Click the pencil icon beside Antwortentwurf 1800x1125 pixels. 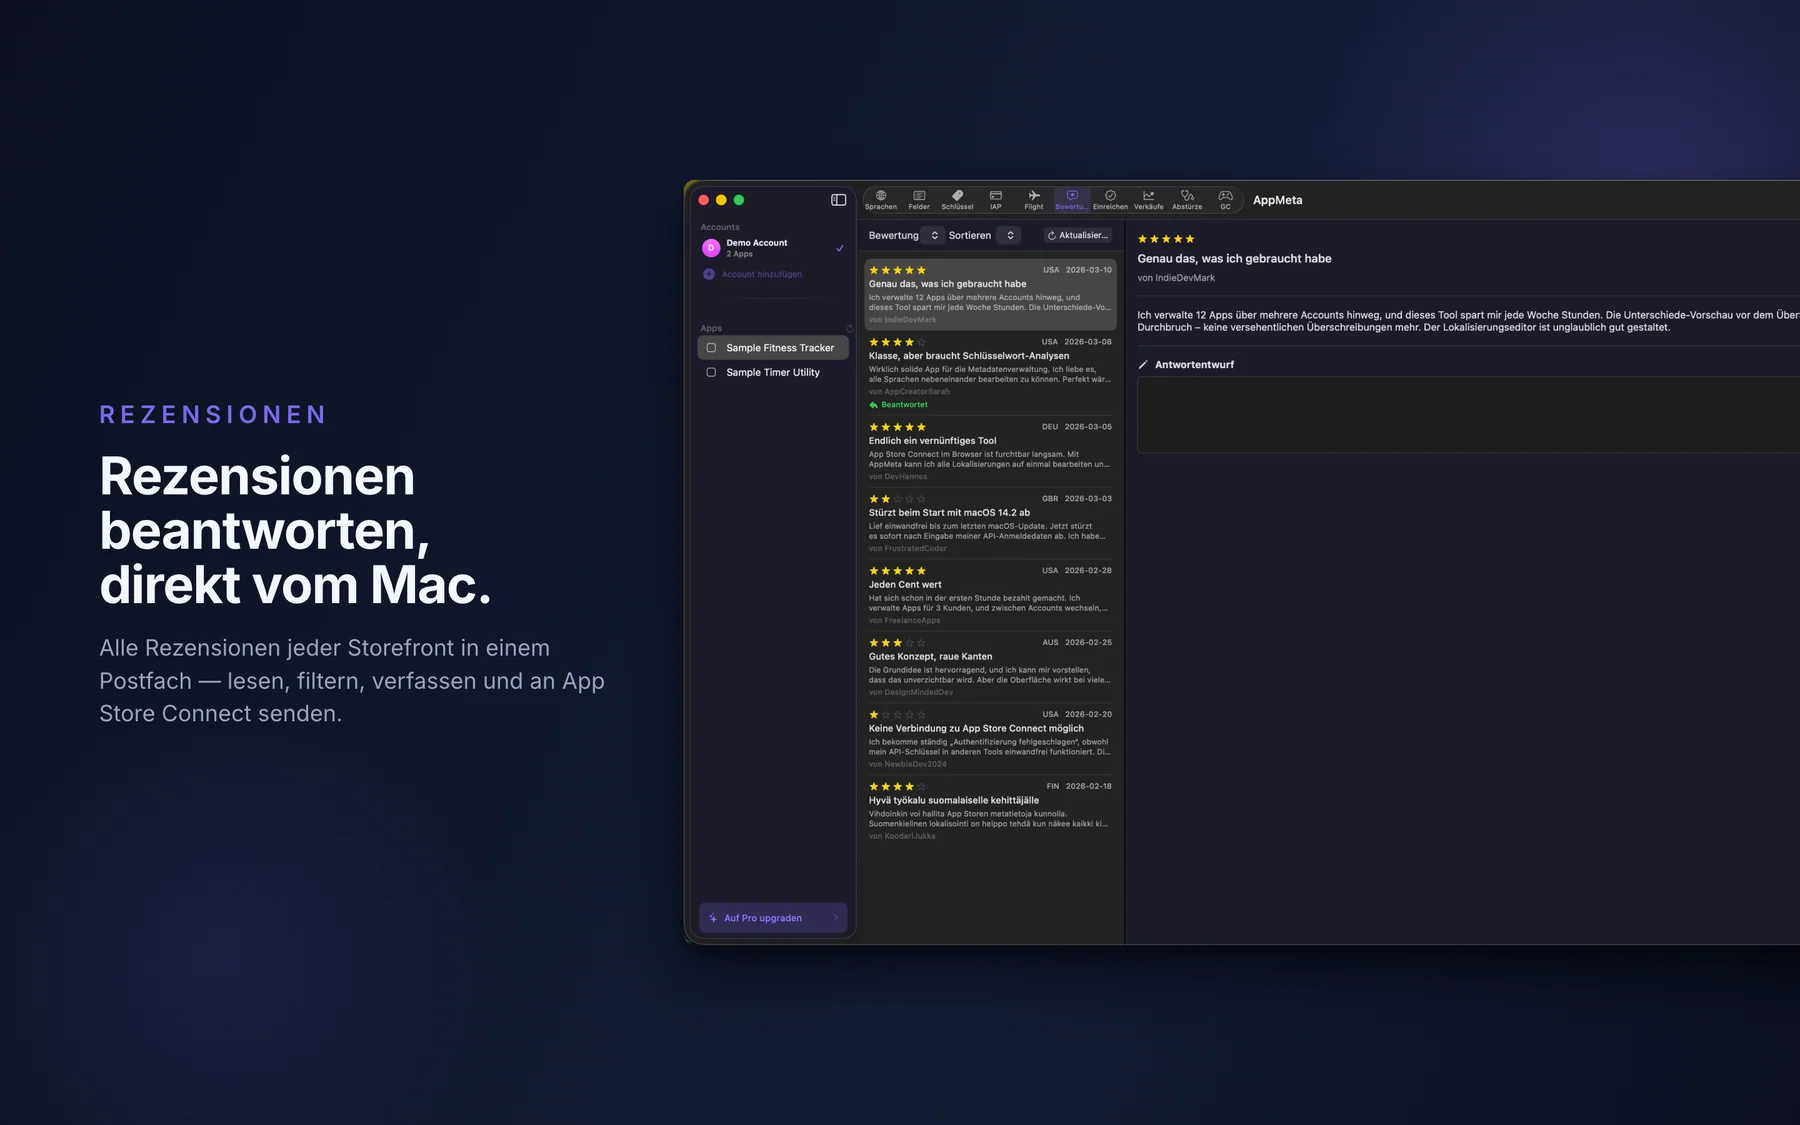pyautogui.click(x=1143, y=365)
